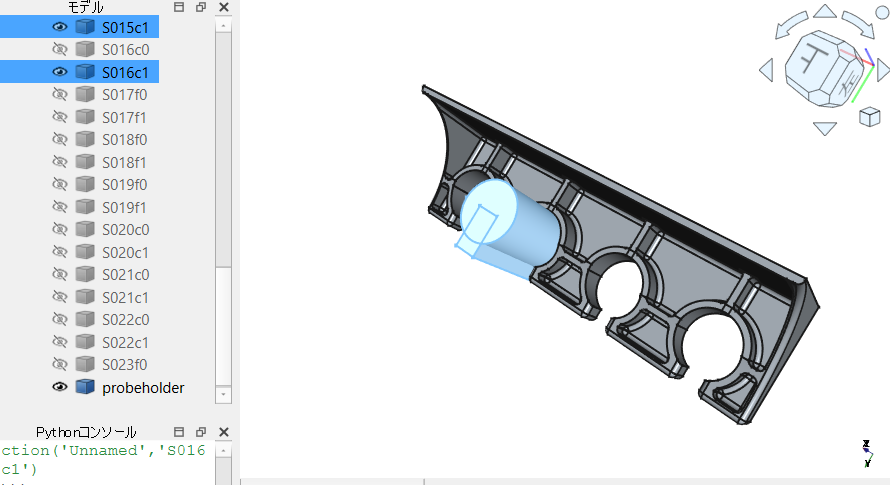Hide the S015c1 object via eye icon

tap(60, 27)
